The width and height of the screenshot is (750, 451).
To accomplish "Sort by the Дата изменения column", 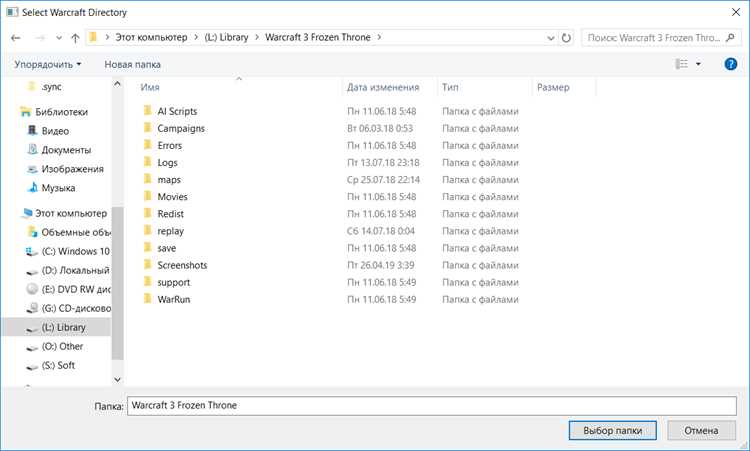I will tap(383, 88).
